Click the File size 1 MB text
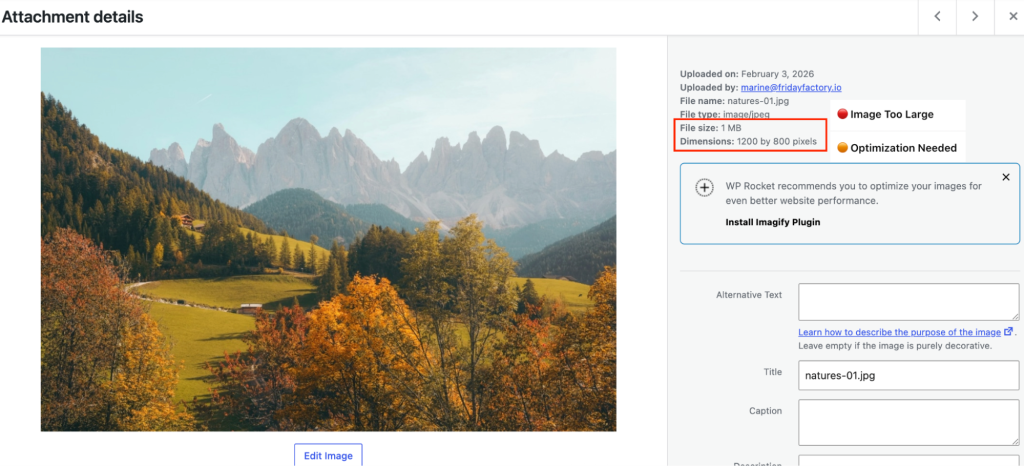 (x=711, y=128)
